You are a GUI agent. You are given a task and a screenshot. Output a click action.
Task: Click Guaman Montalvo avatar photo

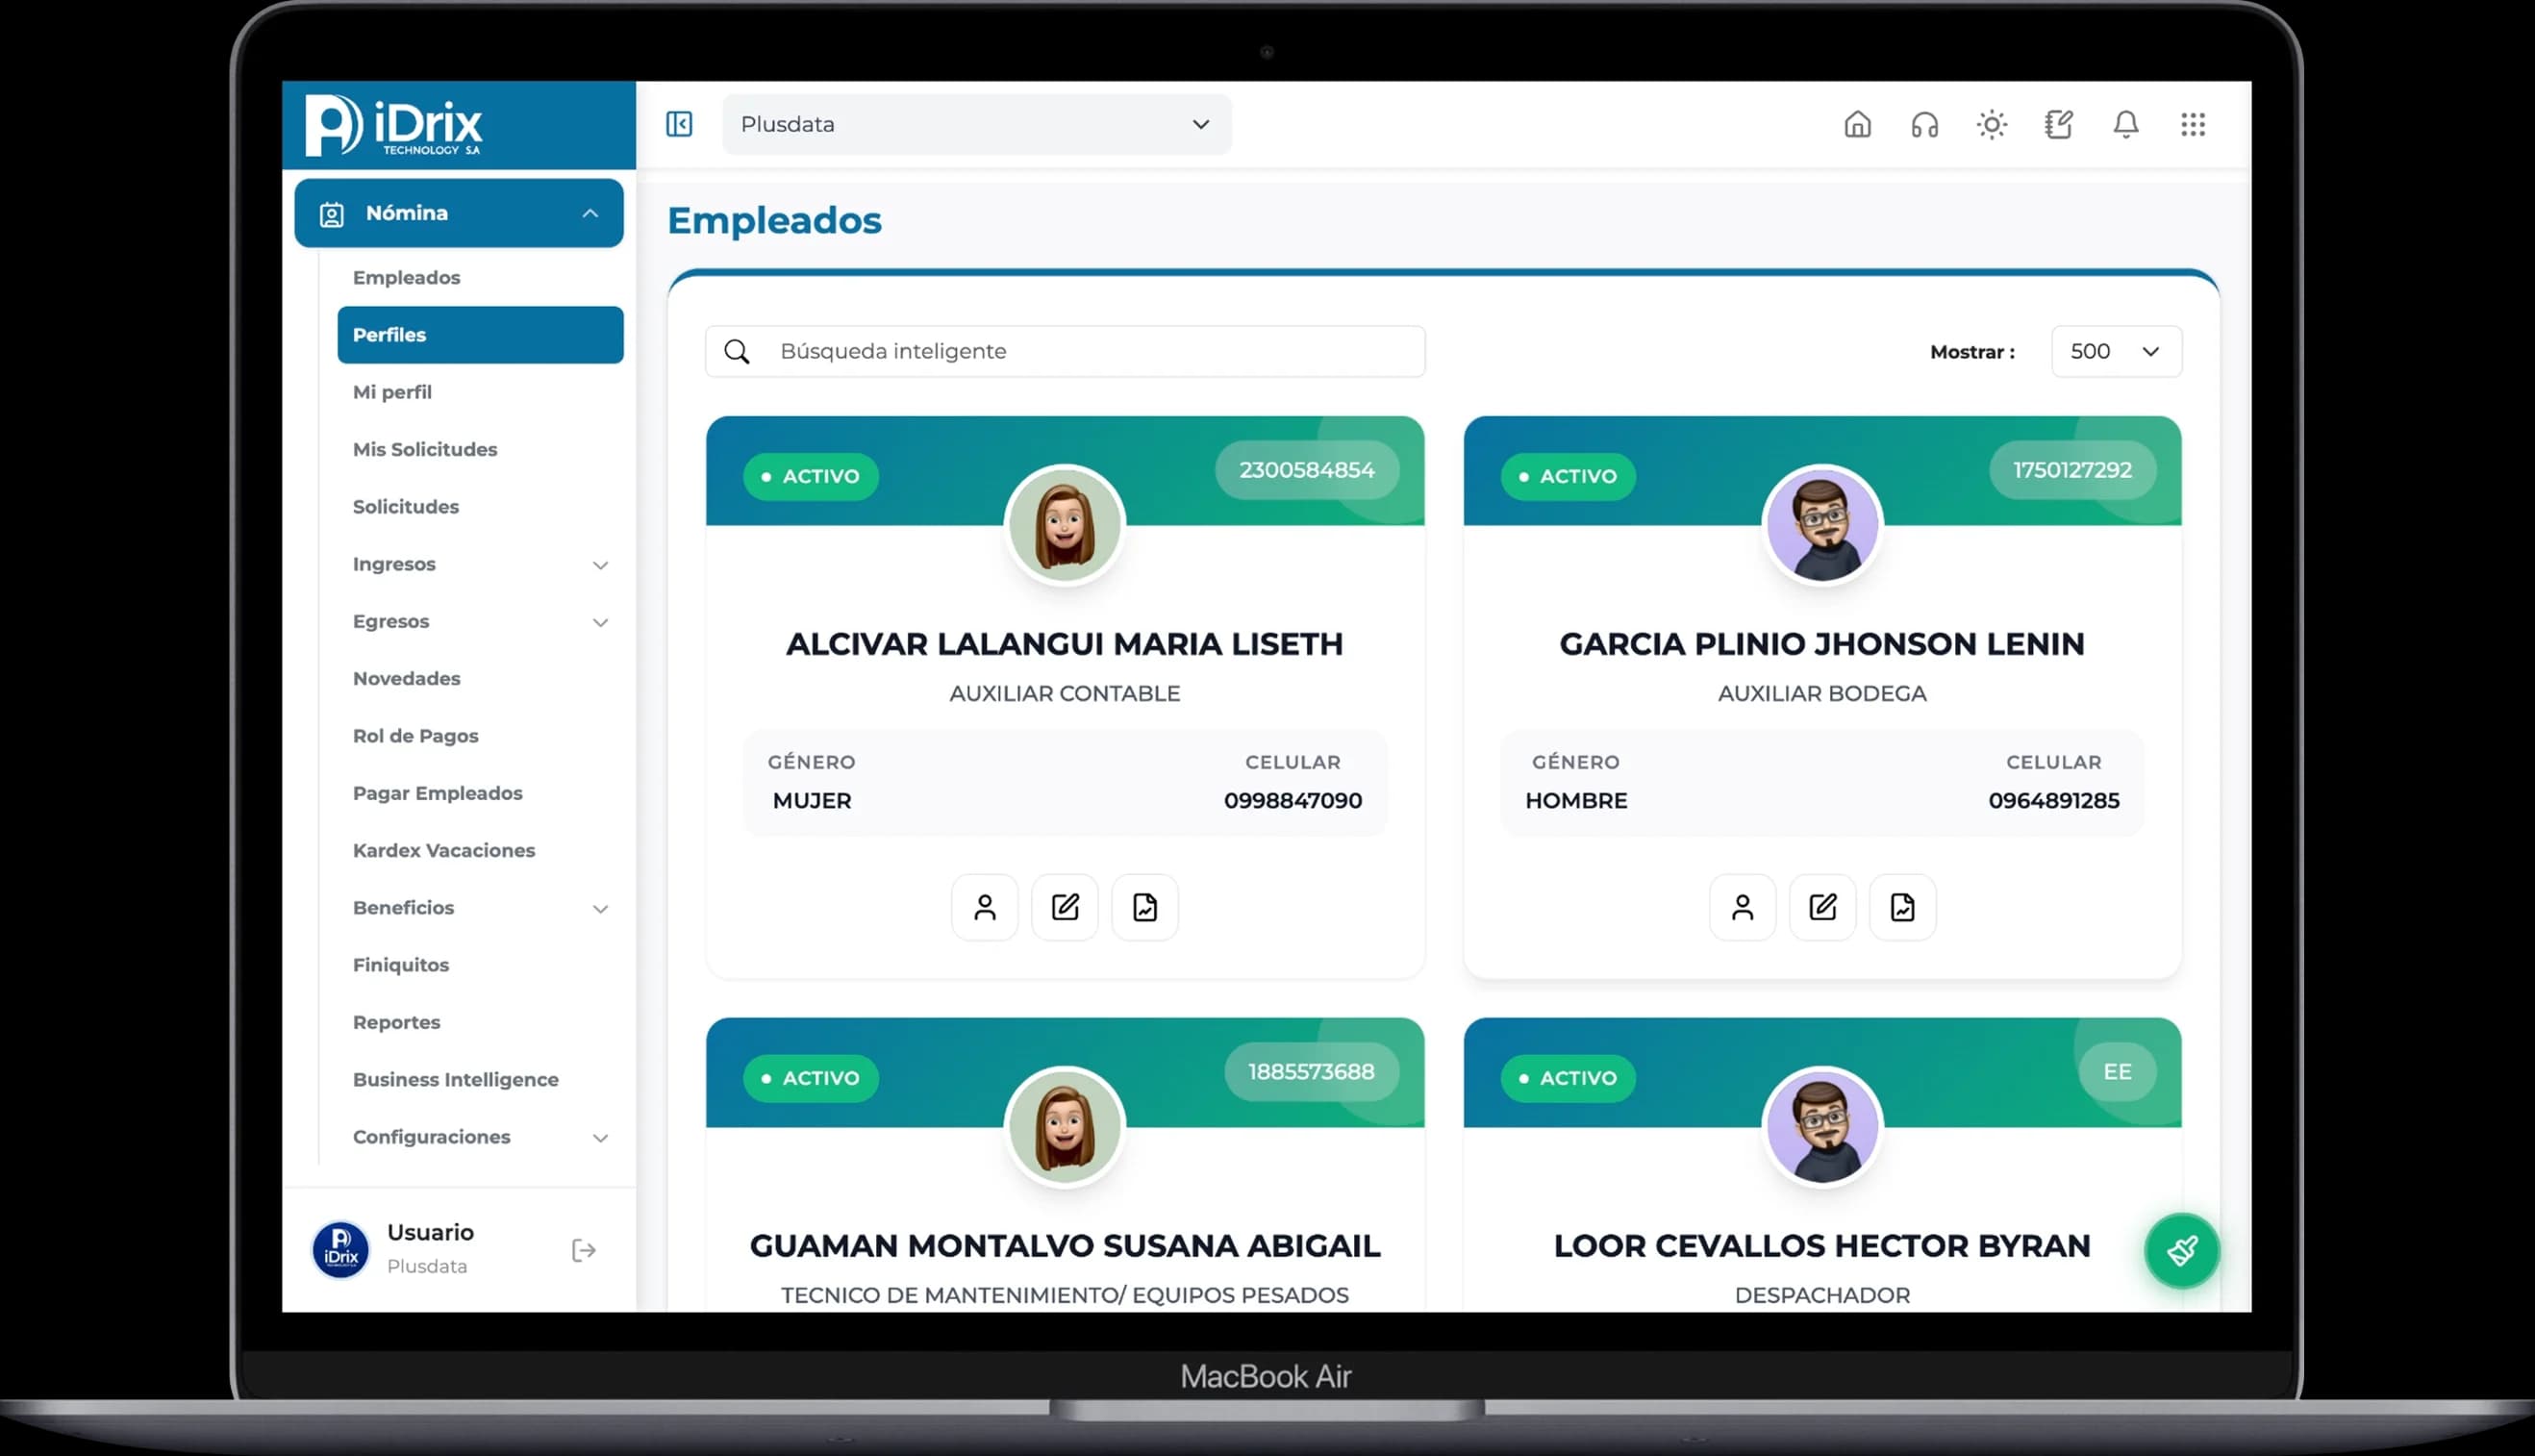pos(1065,1128)
